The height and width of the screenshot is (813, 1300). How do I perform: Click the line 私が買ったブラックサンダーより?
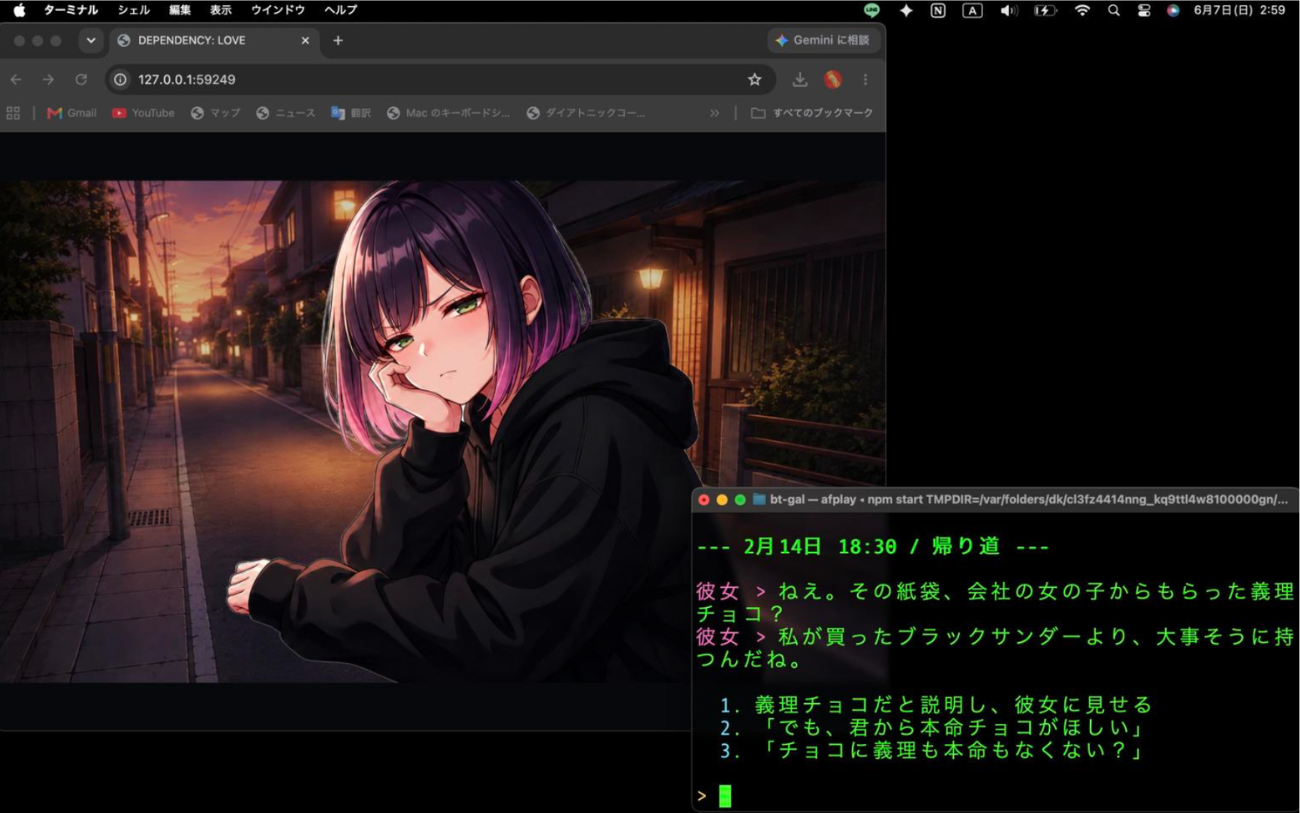tap(995, 648)
